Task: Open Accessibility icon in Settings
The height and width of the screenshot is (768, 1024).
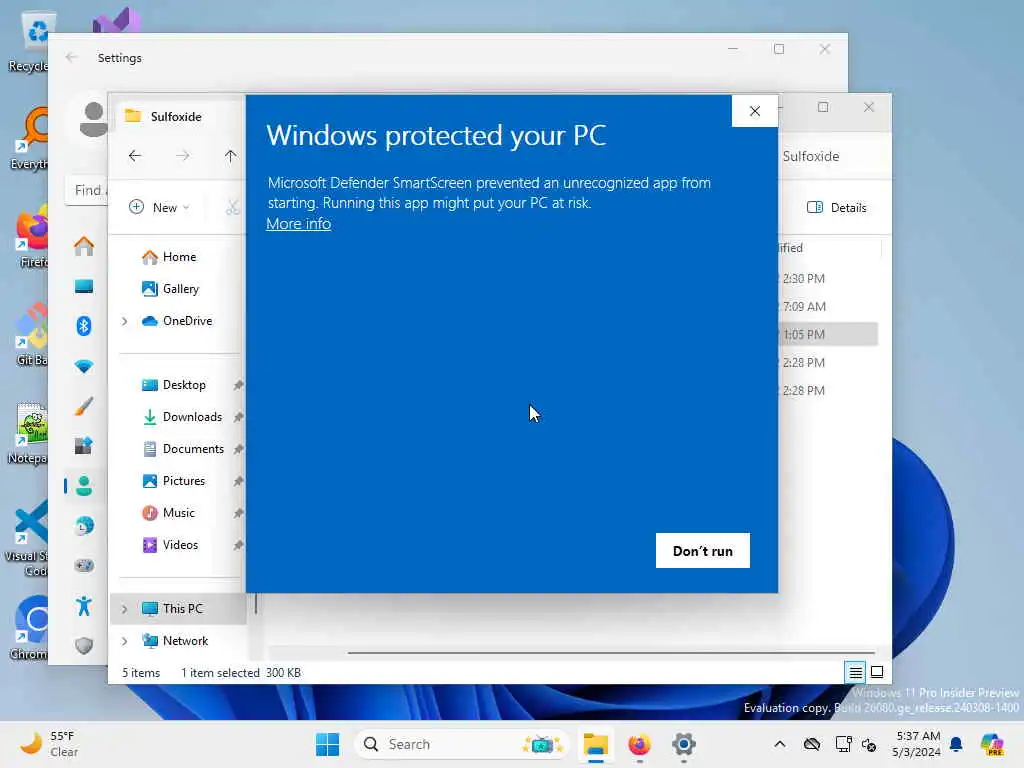Action: [84, 606]
